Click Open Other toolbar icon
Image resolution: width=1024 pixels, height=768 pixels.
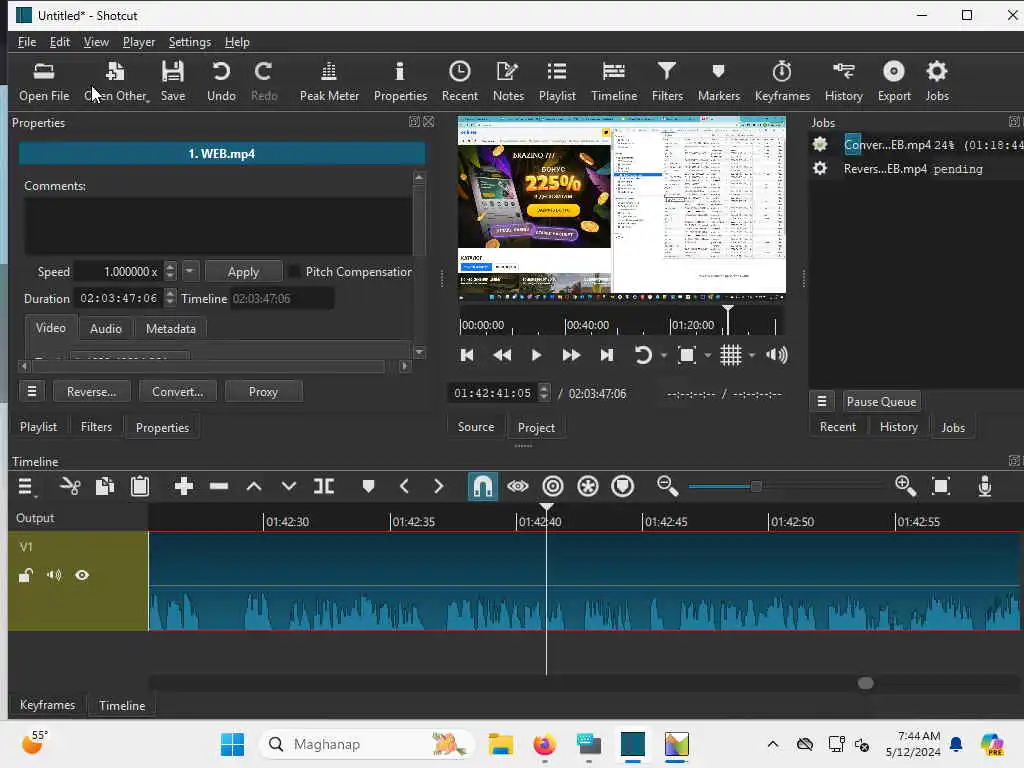click(x=116, y=82)
